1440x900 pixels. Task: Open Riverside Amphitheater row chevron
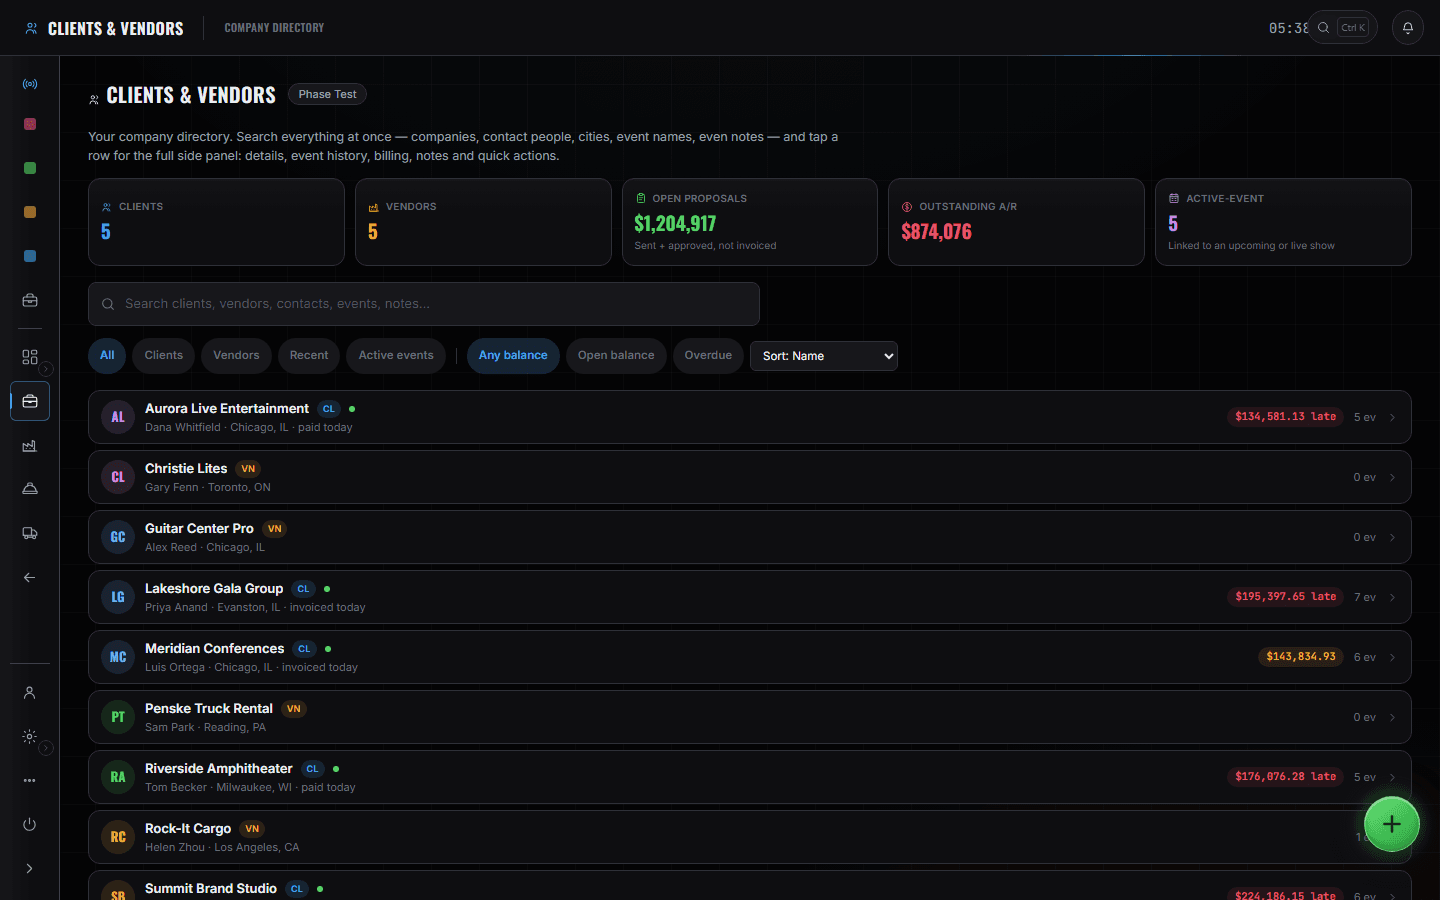[x=1392, y=777]
